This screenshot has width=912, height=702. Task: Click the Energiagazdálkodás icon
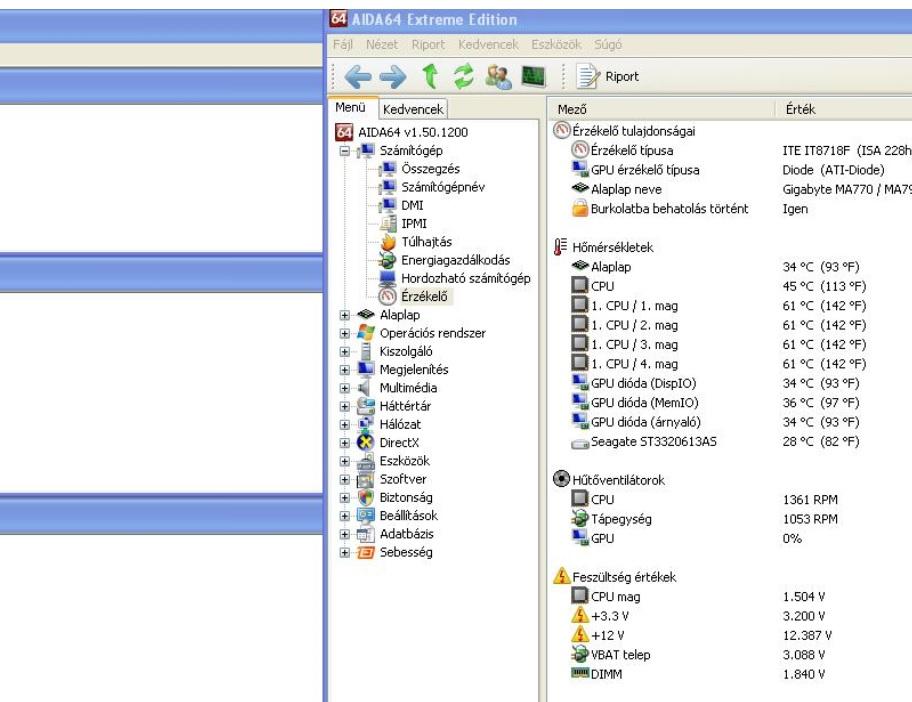(387, 260)
